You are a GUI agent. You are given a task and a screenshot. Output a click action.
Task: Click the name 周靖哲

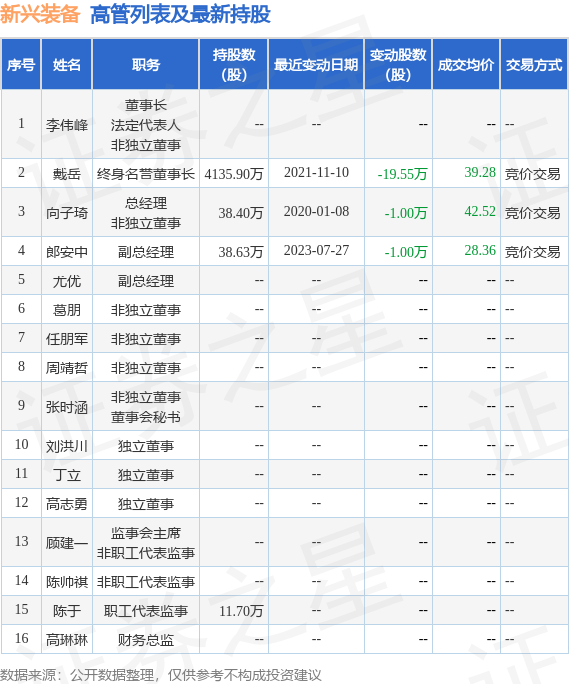[x=67, y=368]
